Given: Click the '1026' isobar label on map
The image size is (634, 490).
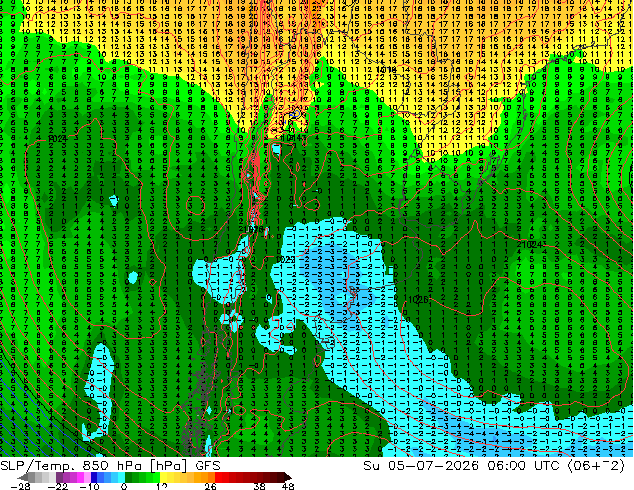Looking at the screenshot, I should (x=418, y=300).
